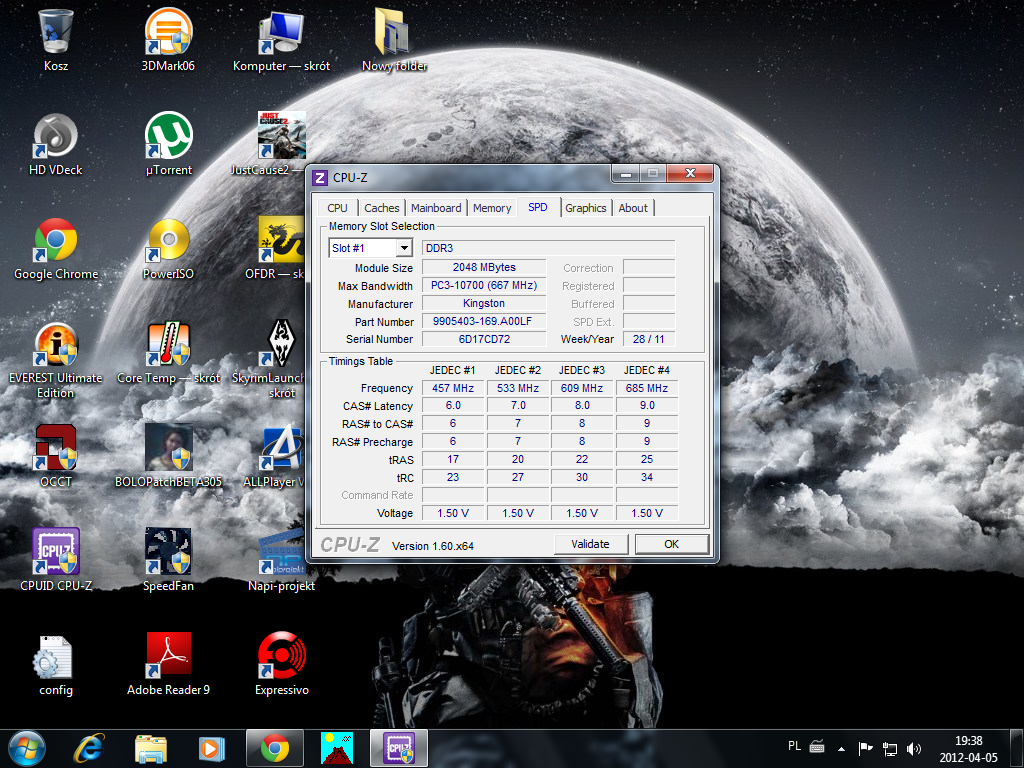
Task: Open the Core Temp shortcut icon
Action: click(168, 345)
